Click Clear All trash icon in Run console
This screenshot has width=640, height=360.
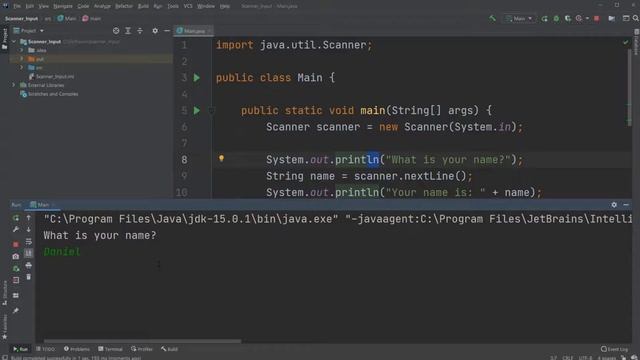pos(29,277)
